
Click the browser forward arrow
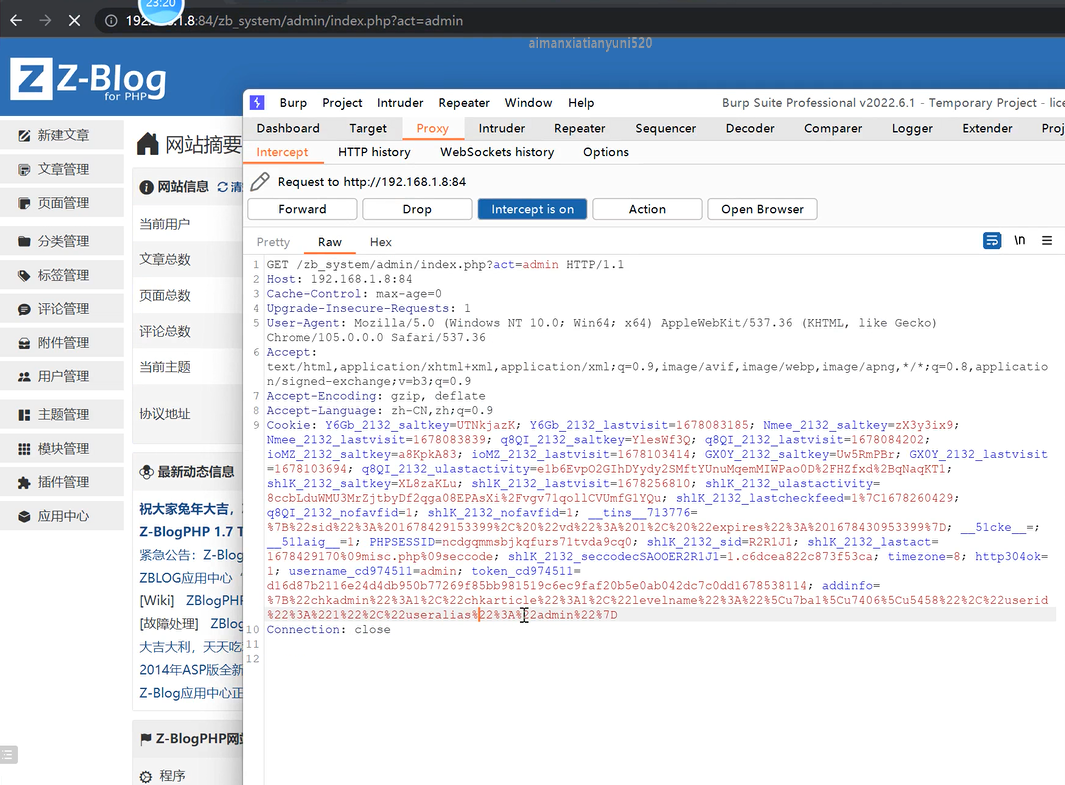[x=45, y=20]
